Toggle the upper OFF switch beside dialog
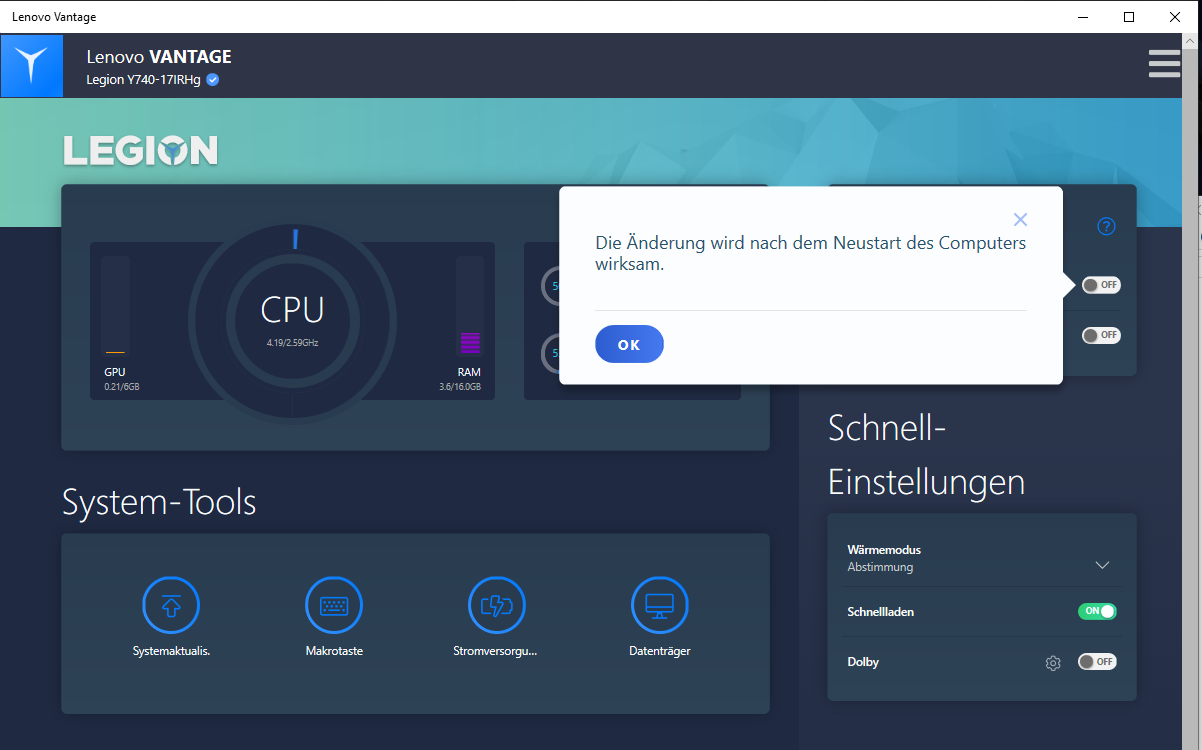 pyautogui.click(x=1101, y=285)
